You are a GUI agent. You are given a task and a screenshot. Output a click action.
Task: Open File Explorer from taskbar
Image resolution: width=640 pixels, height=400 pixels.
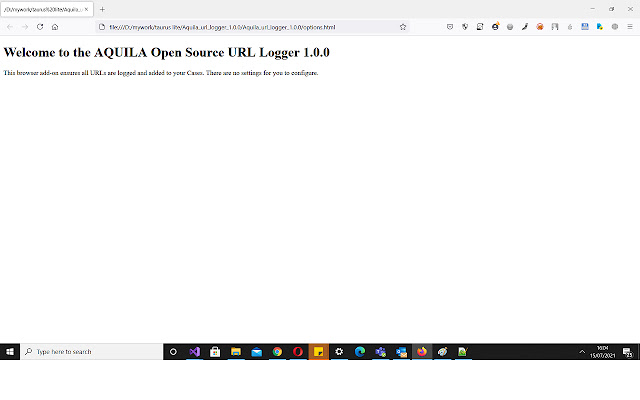(x=236, y=351)
